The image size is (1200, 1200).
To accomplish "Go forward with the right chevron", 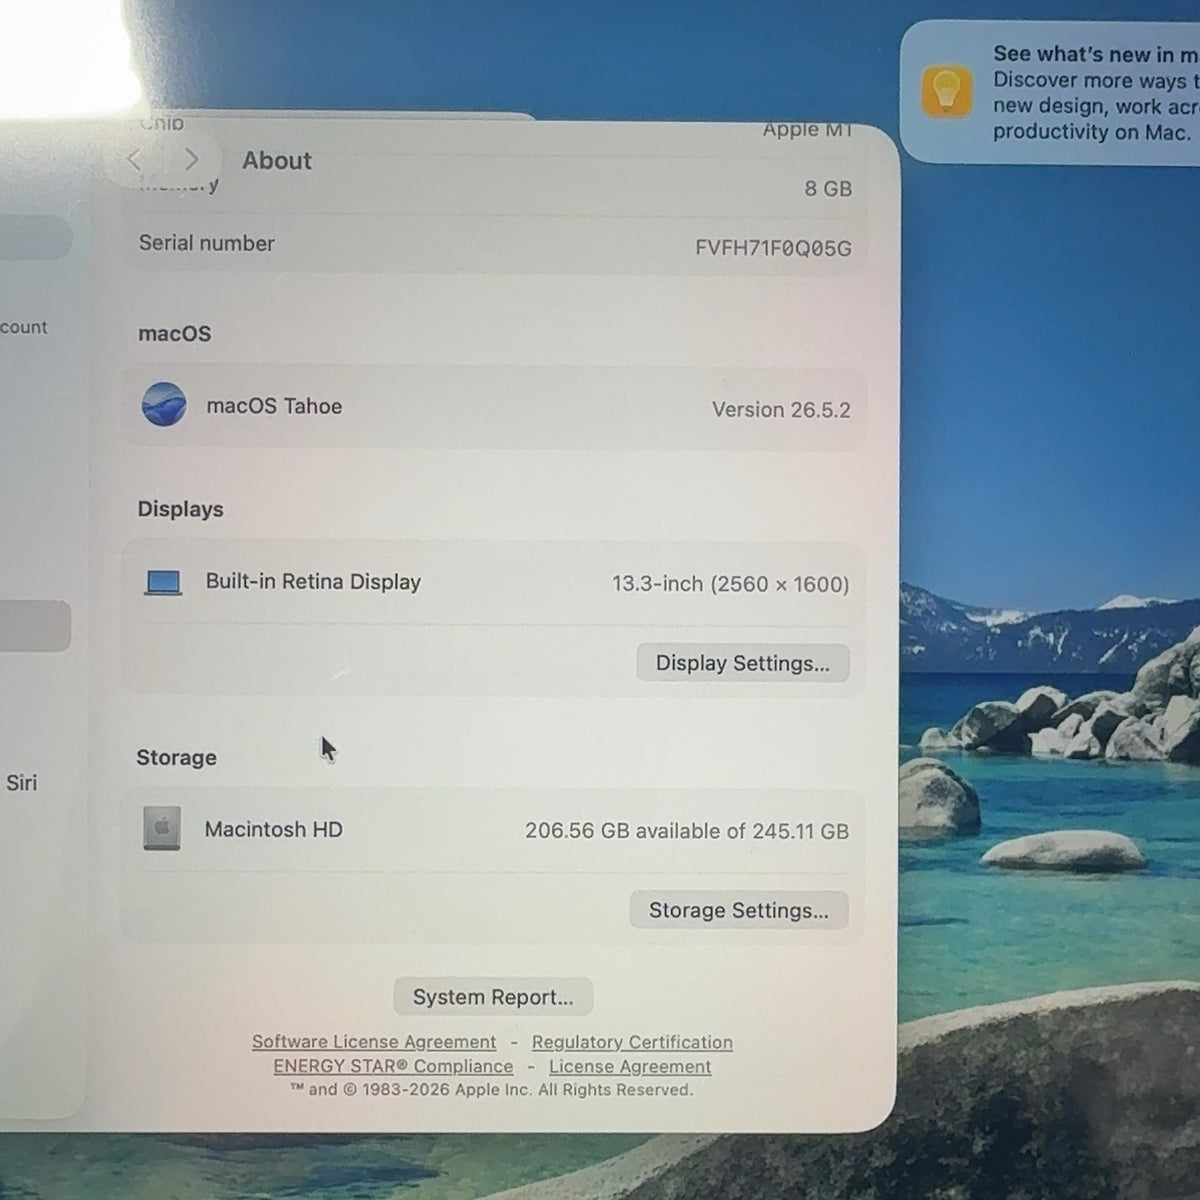I will pos(192,160).
